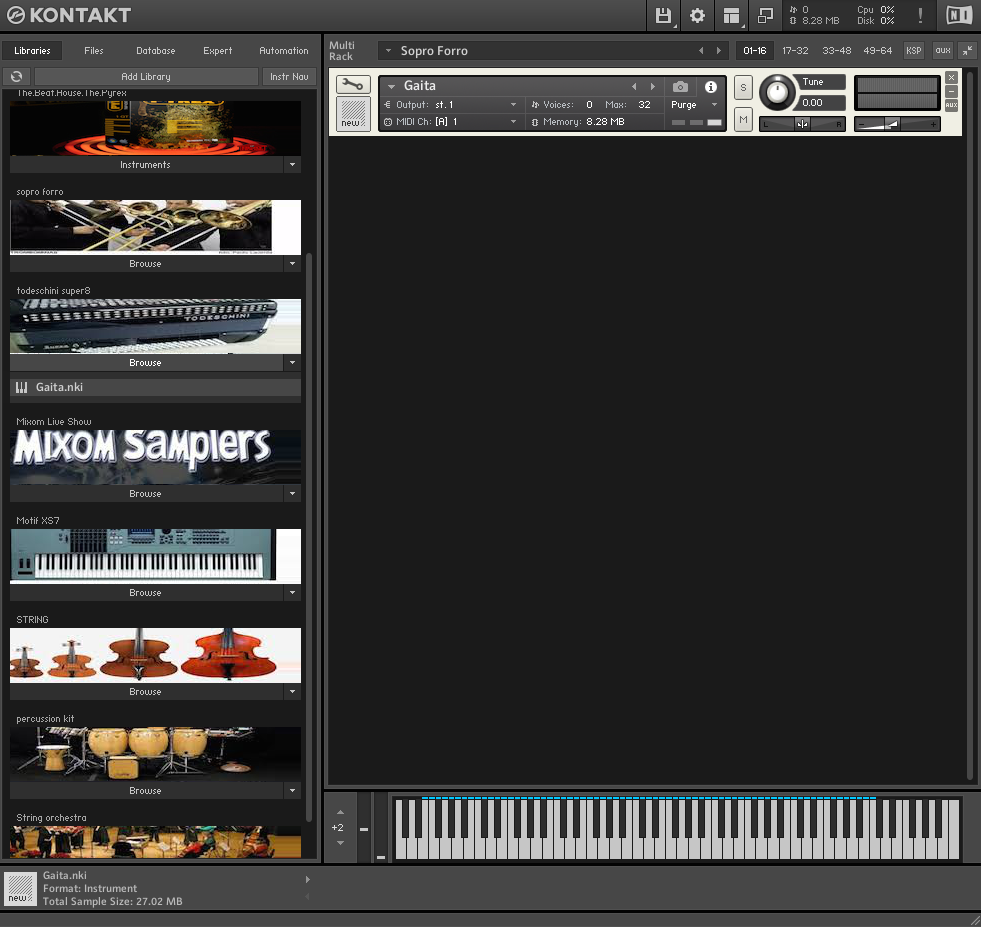This screenshot has height=927, width=981.
Task: Click the Gaita snapshot camera icon
Action: click(680, 86)
